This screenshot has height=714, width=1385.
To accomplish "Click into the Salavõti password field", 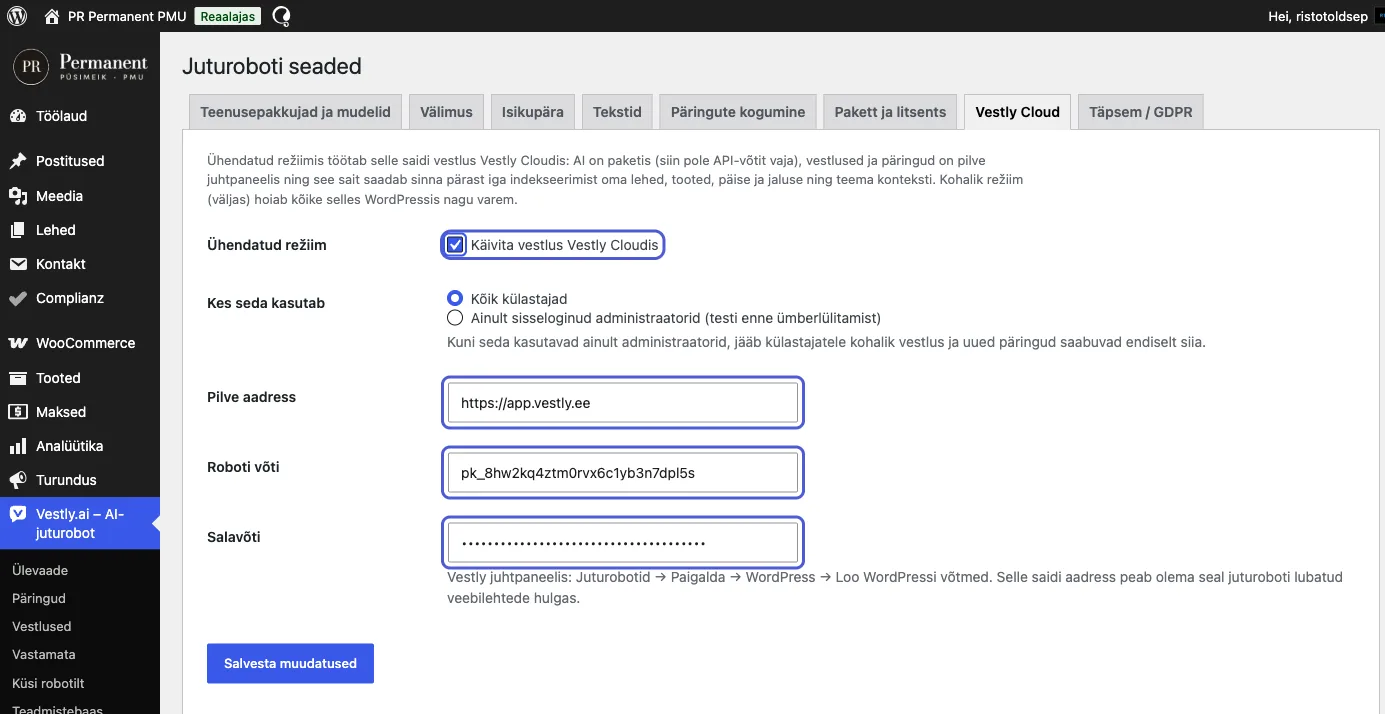I will 623,543.
